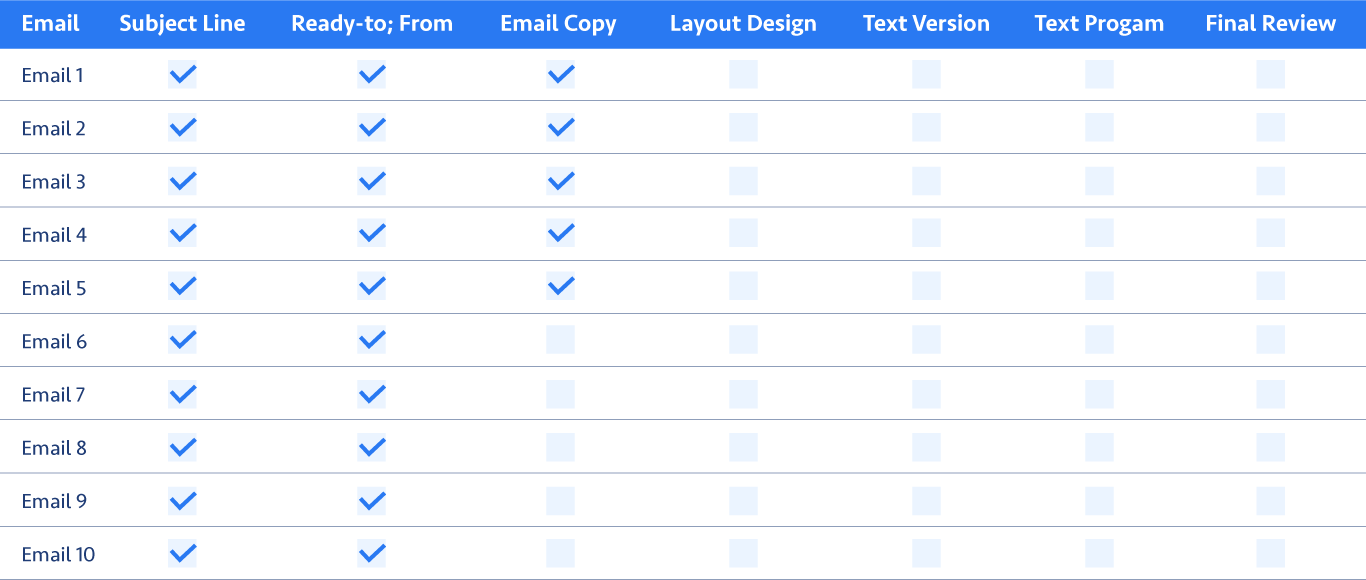Check Final Review box for Email 5
This screenshot has height=580, width=1366.
click(x=1270, y=287)
